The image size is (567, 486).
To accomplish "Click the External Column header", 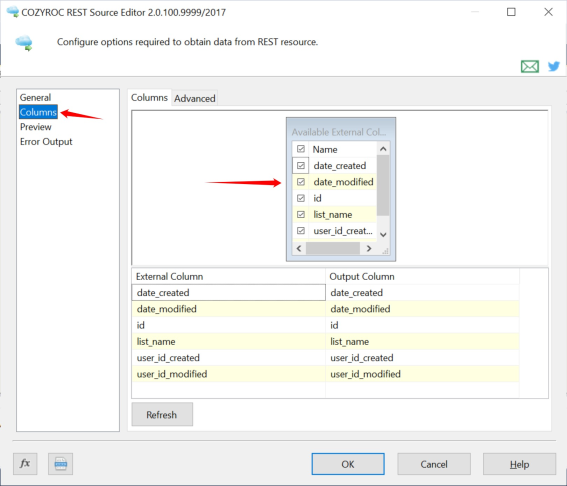I will [229, 276].
